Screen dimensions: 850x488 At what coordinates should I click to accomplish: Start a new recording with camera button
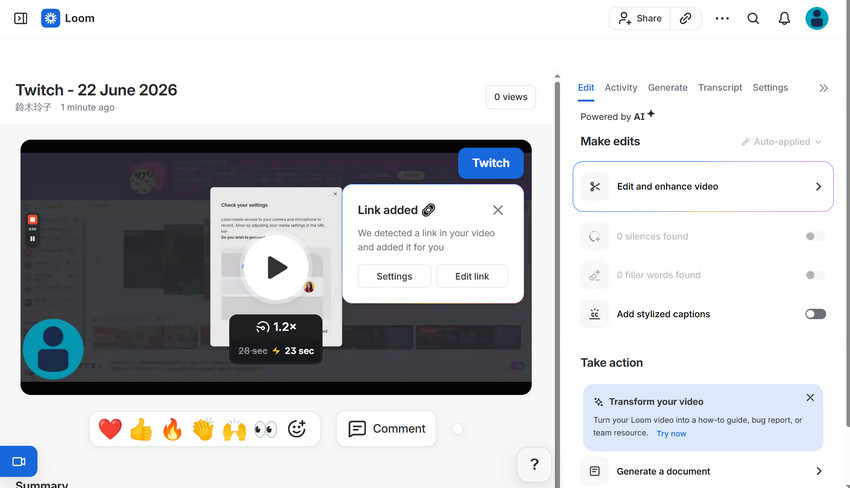(x=18, y=461)
